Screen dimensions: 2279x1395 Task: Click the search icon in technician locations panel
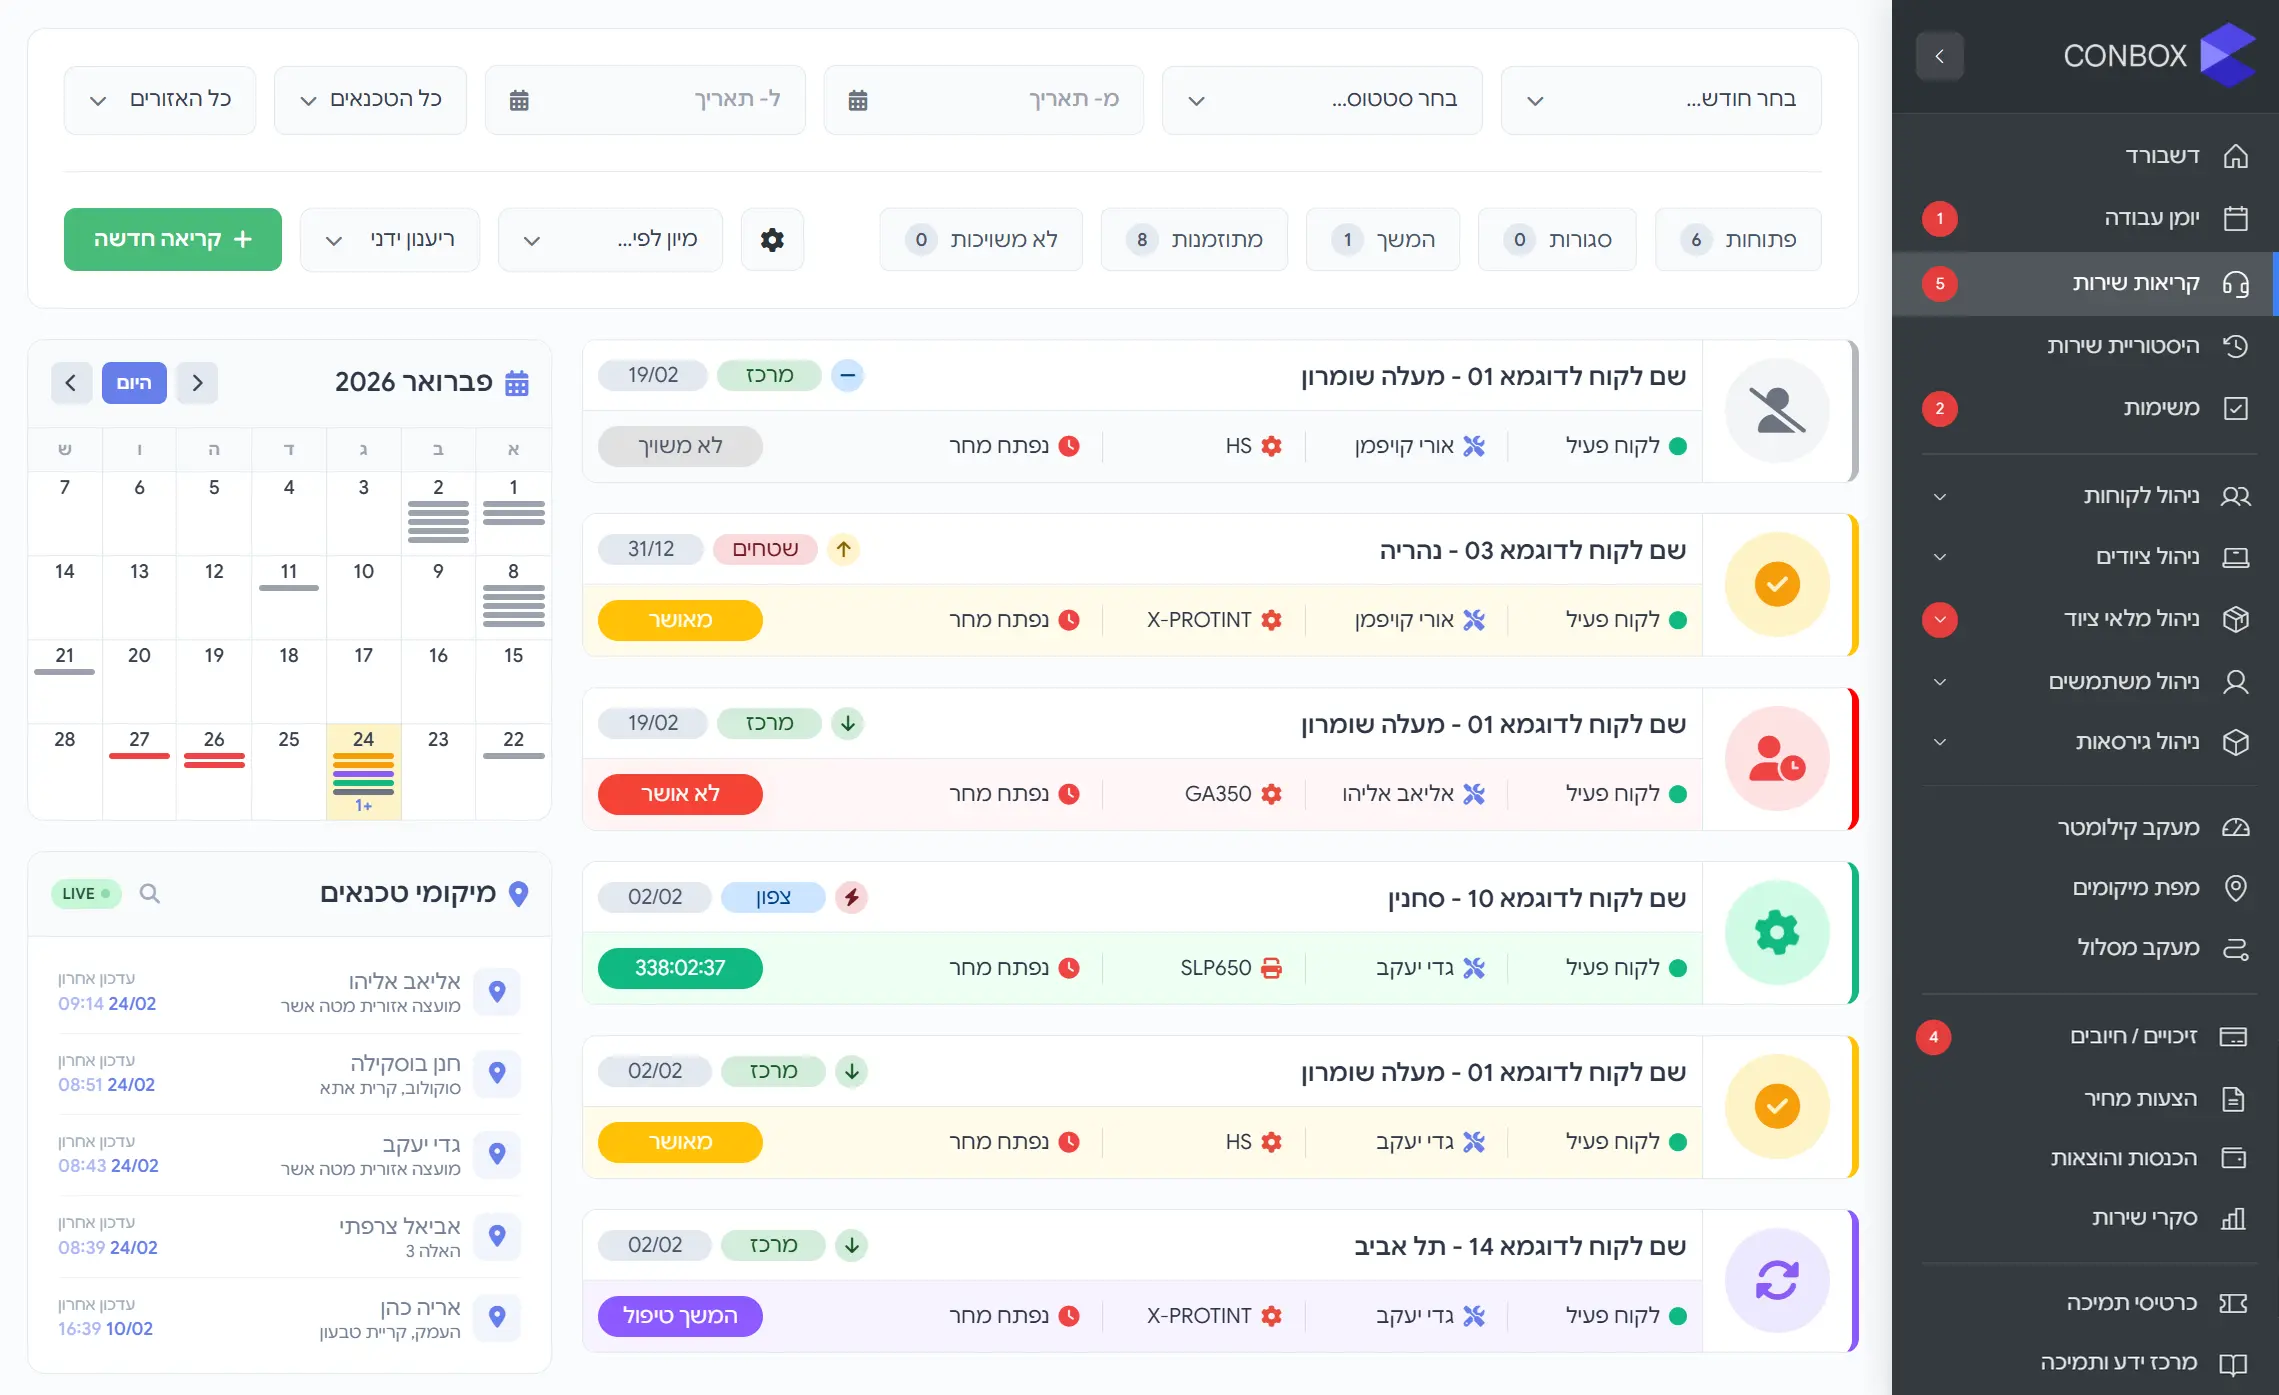[149, 893]
